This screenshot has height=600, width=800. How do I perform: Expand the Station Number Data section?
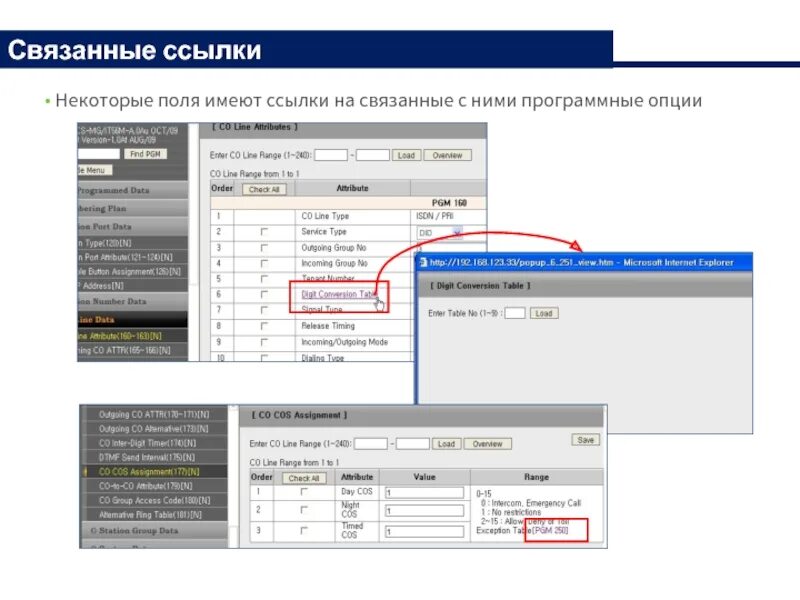[133, 302]
